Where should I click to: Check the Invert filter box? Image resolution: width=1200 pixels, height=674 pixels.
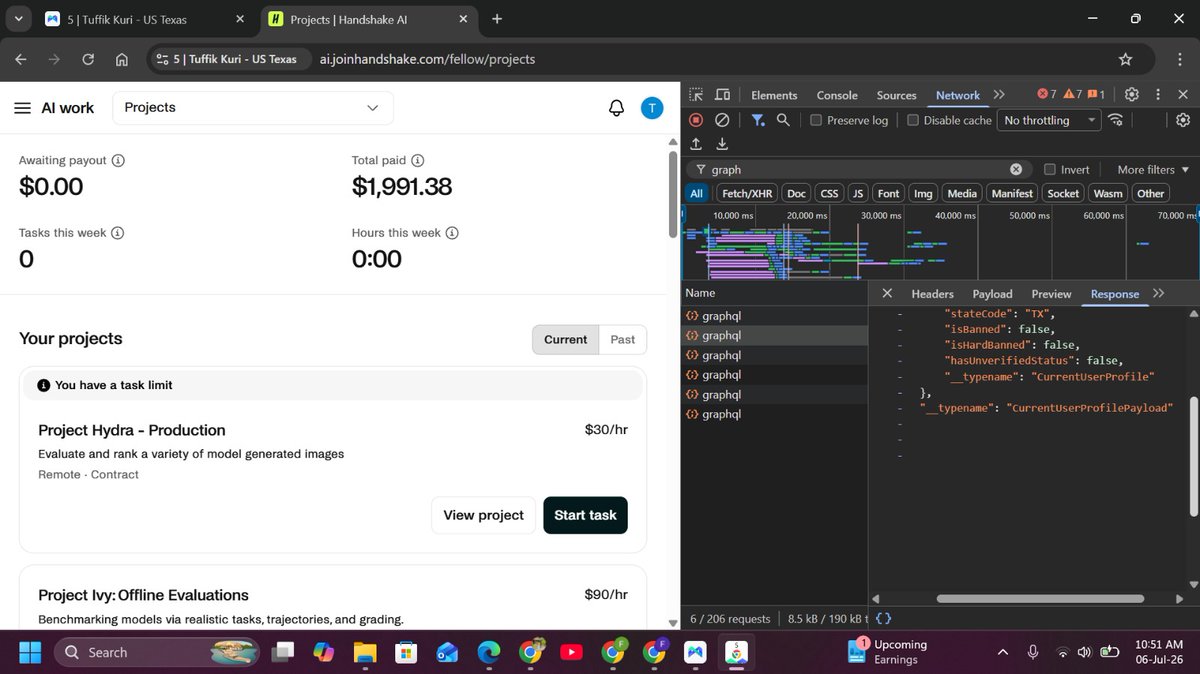[1050, 169]
